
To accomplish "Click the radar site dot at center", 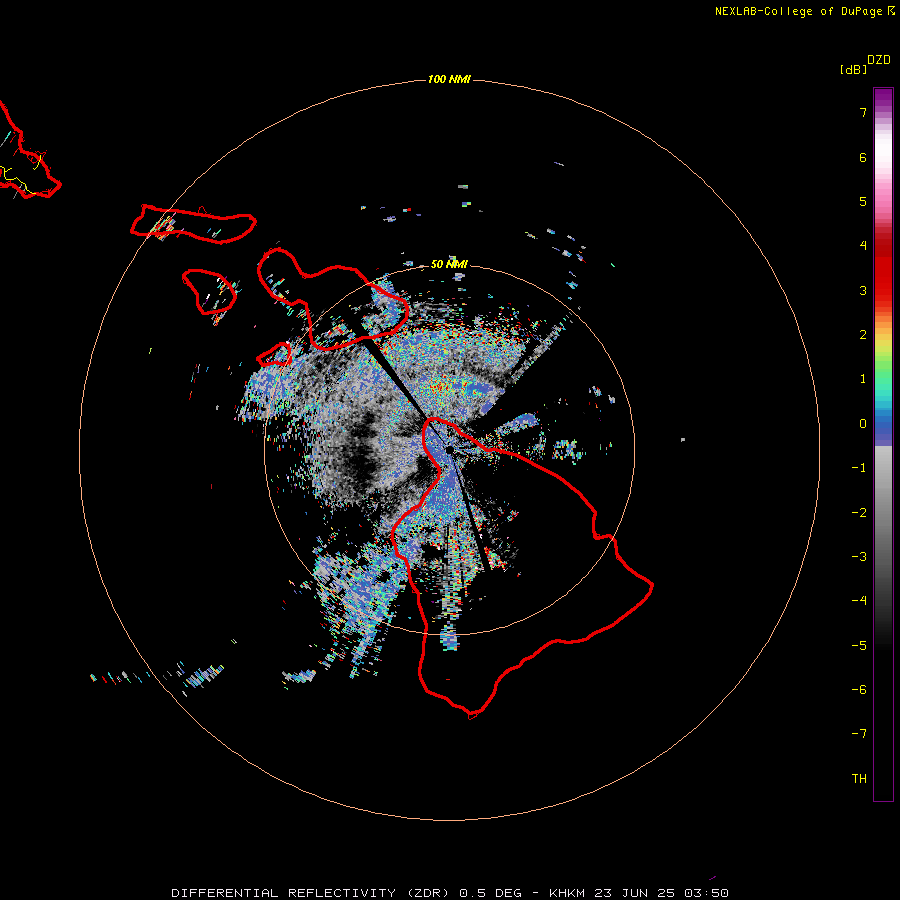I will pos(449,450).
